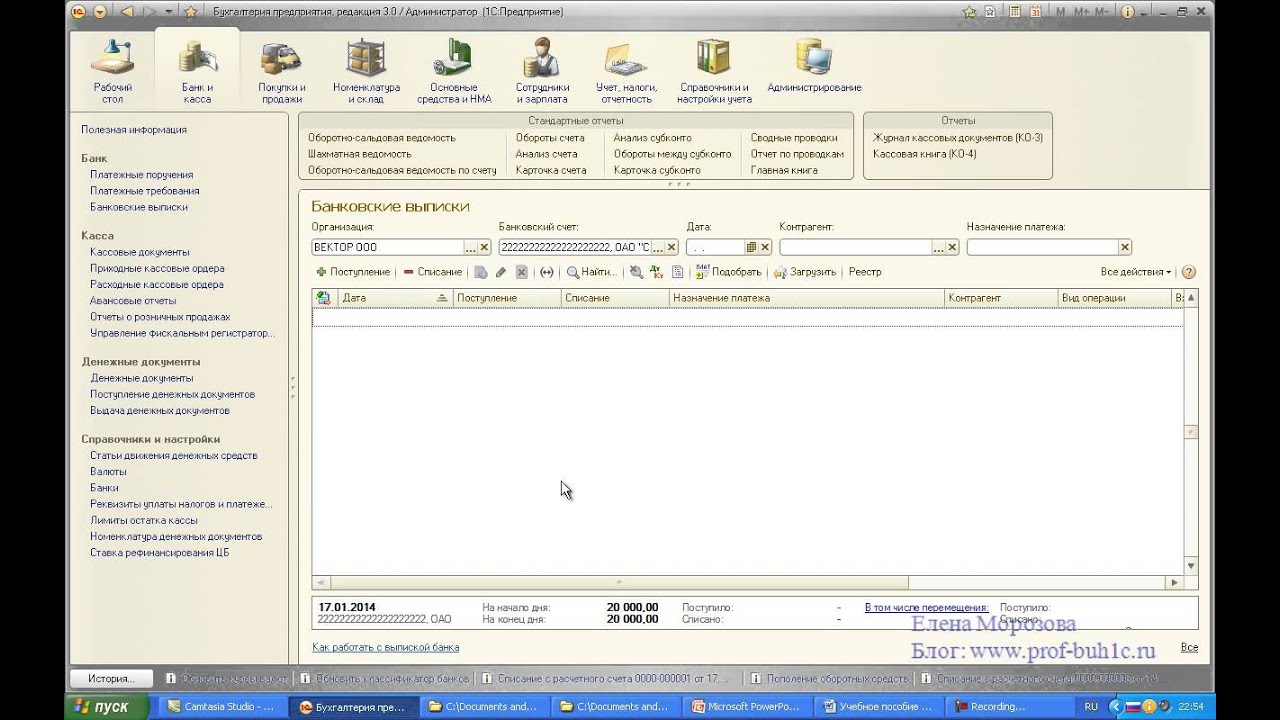Clear the Назначение платежа field
The width and height of the screenshot is (1280, 720).
click(1125, 247)
